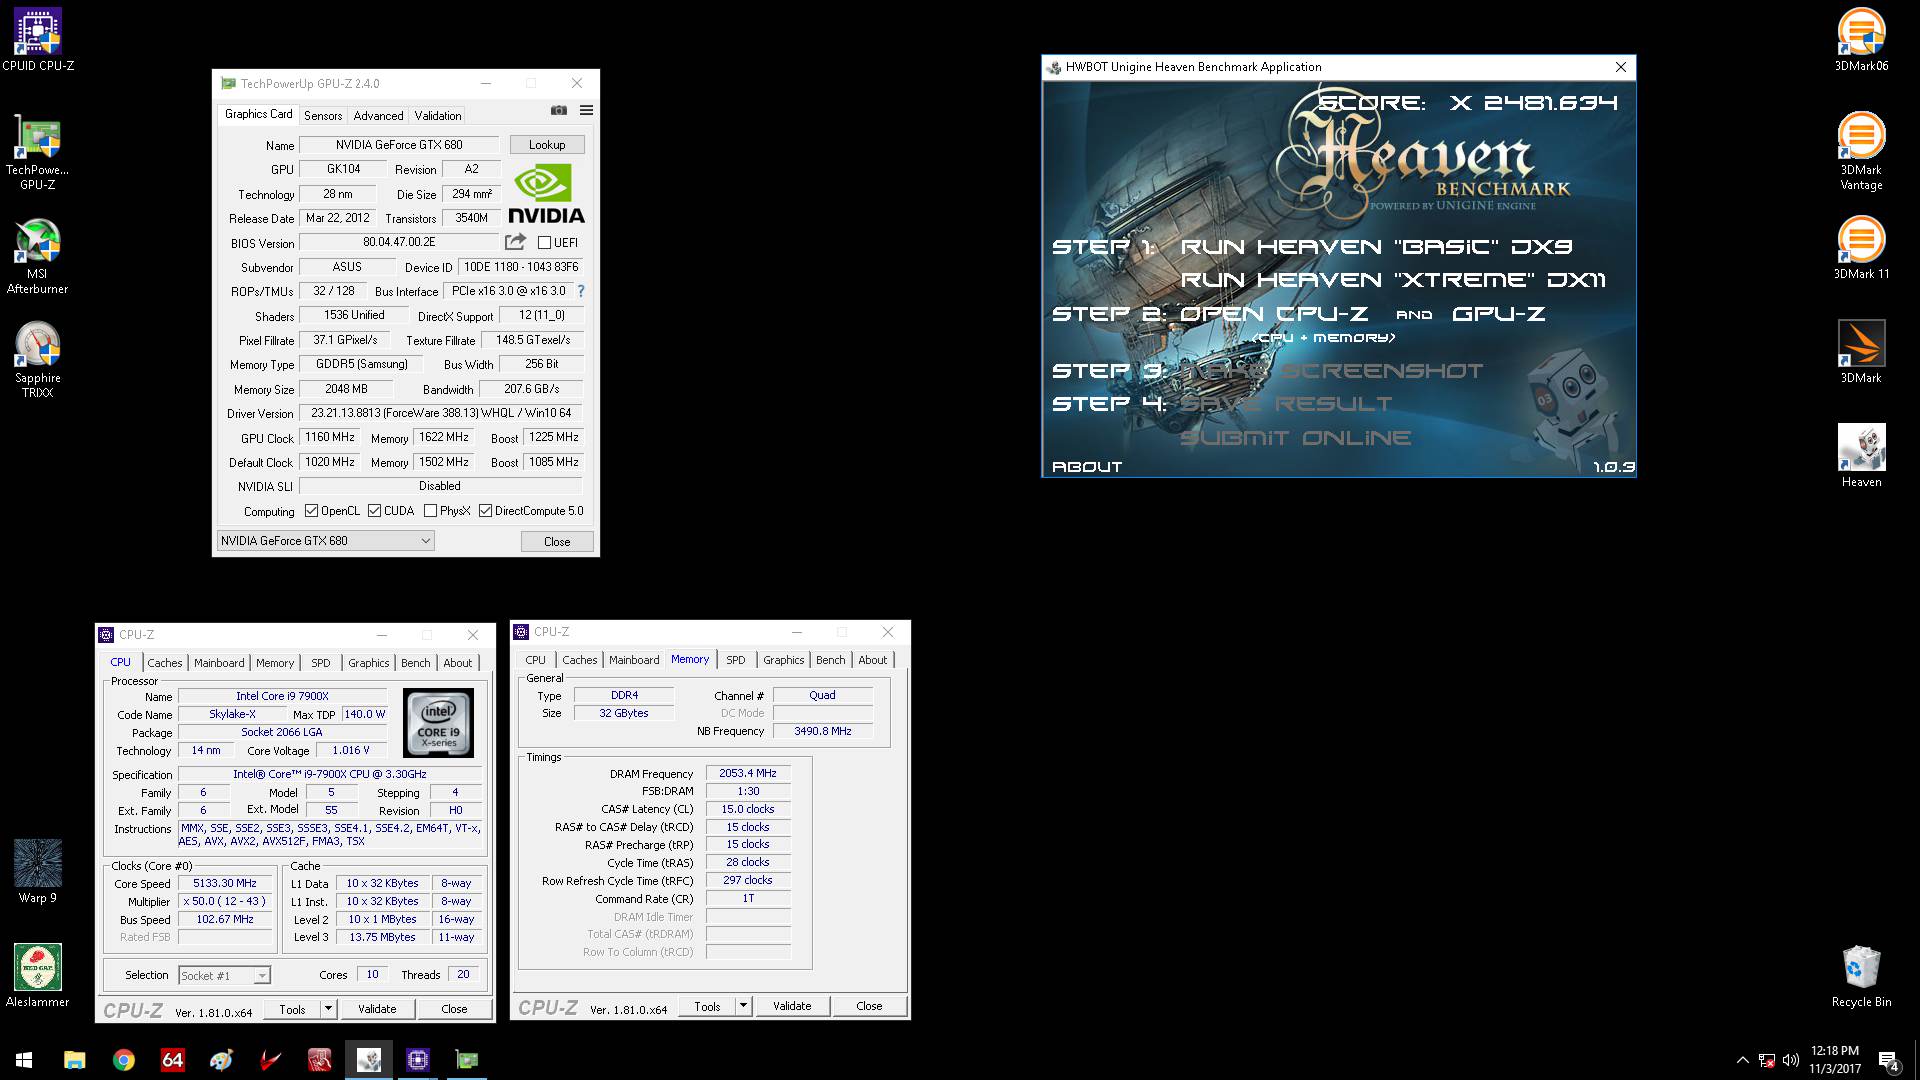Toggle PhysX checkbox
This screenshot has width=1920, height=1080.
click(x=430, y=511)
